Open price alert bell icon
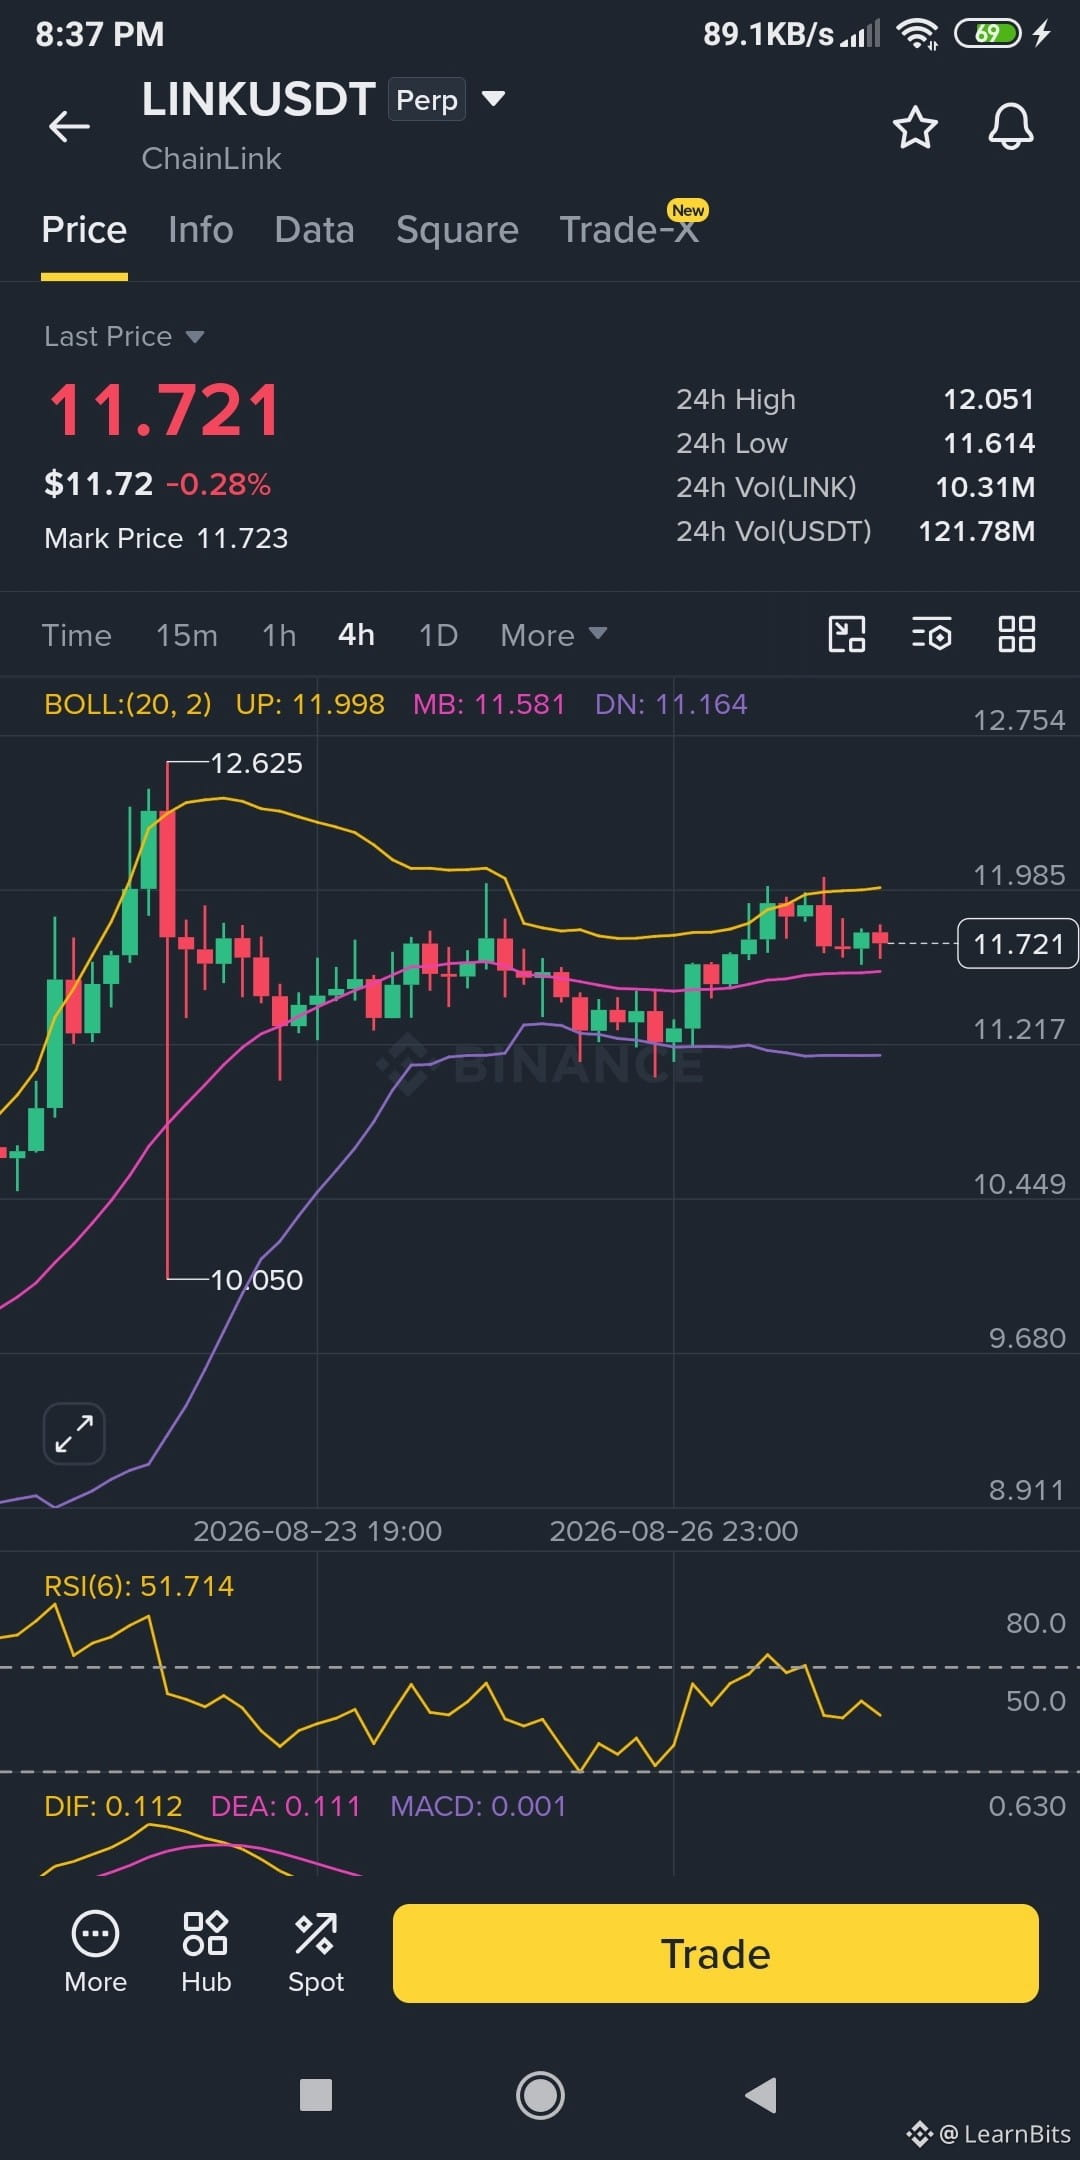This screenshot has width=1080, height=2160. click(x=1011, y=127)
